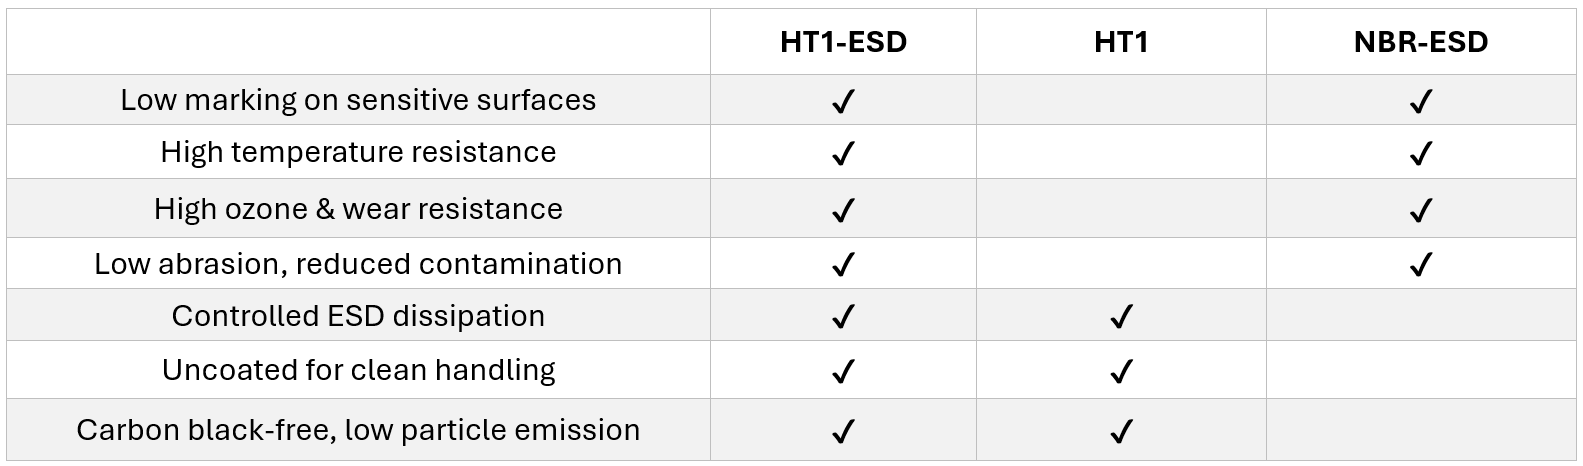Select the 'High temperature resistance' row label
Image resolution: width=1583 pixels, height=466 pixels.
click(x=358, y=152)
